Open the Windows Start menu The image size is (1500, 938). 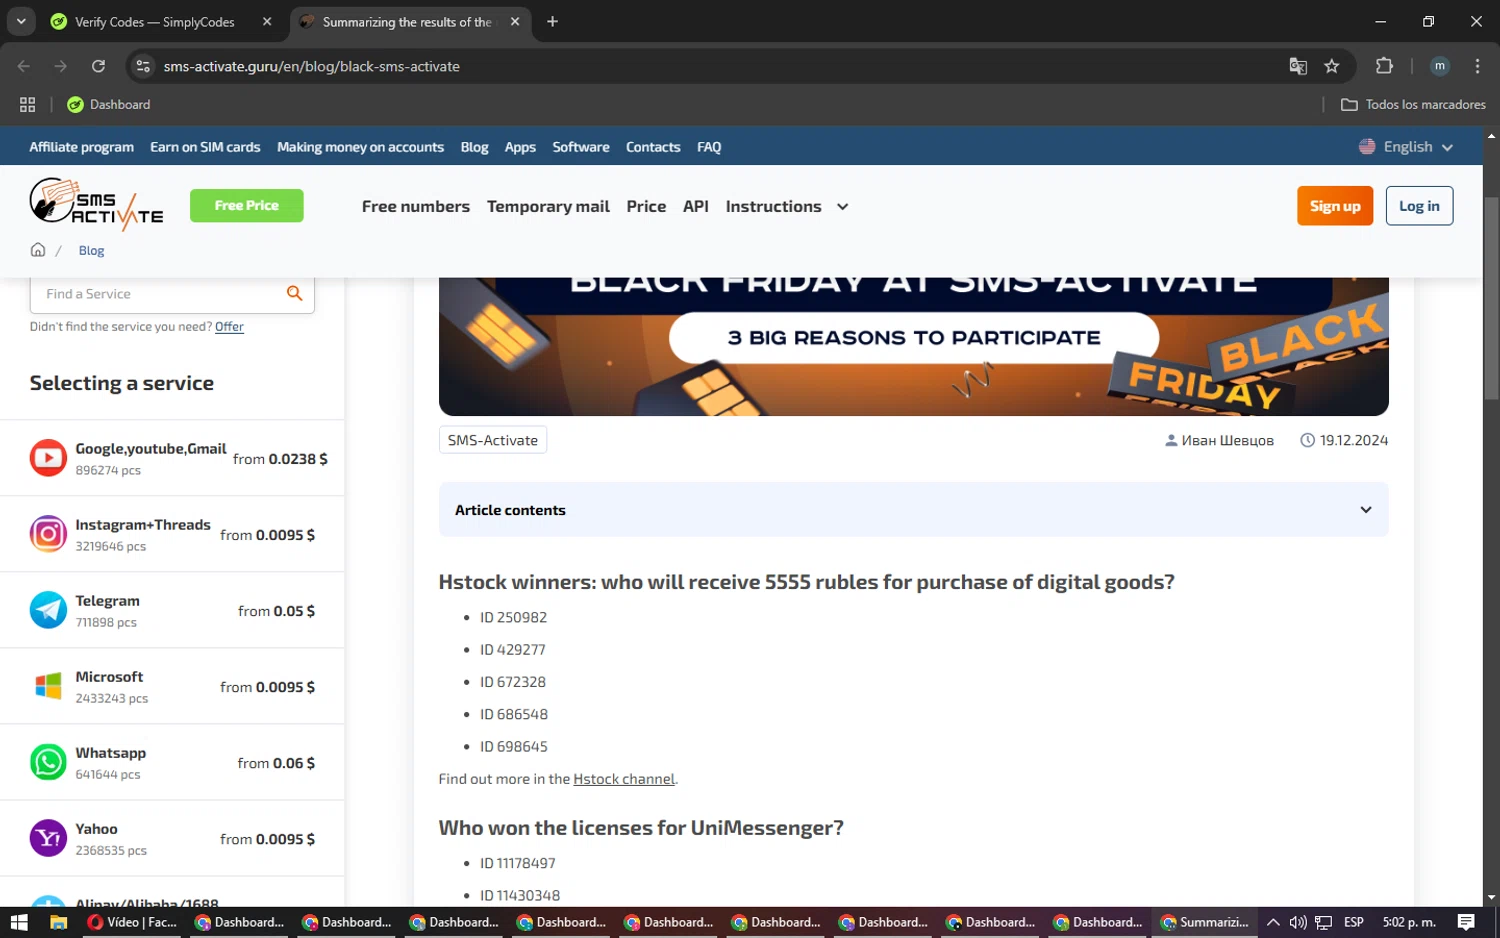click(x=19, y=922)
